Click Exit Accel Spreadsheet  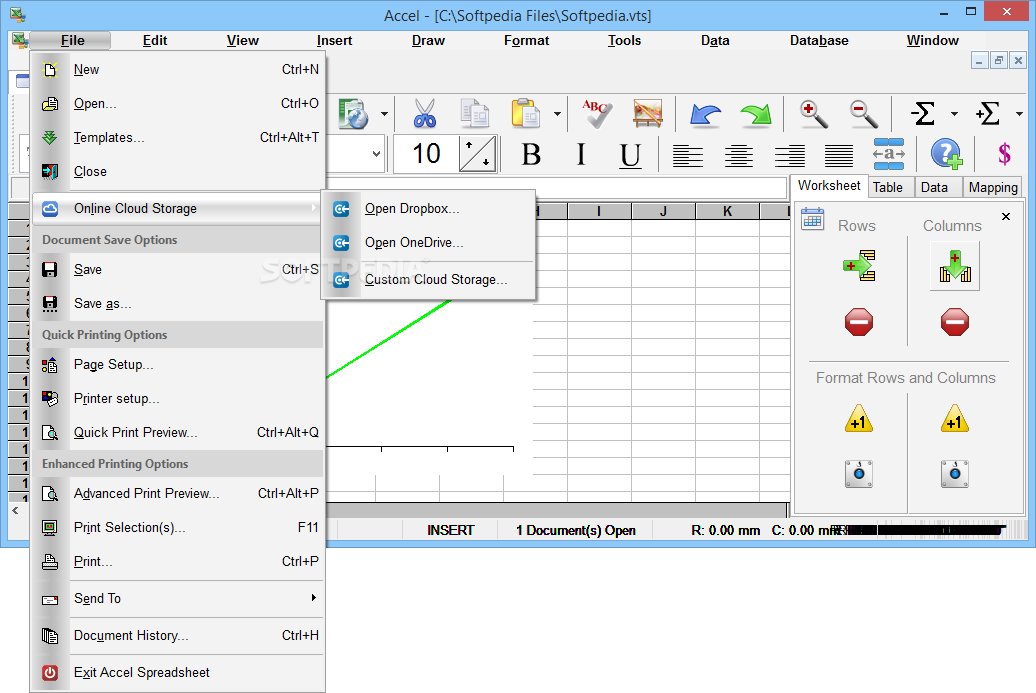pos(177,672)
